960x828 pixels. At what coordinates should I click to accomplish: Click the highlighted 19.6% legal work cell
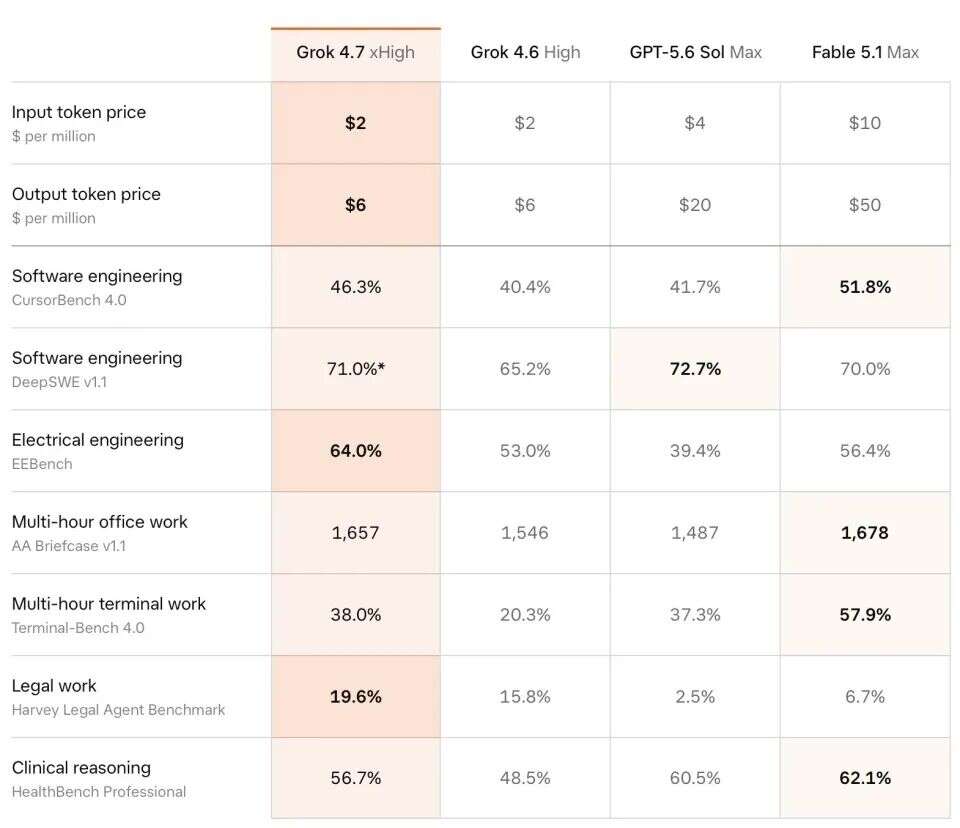coord(356,696)
